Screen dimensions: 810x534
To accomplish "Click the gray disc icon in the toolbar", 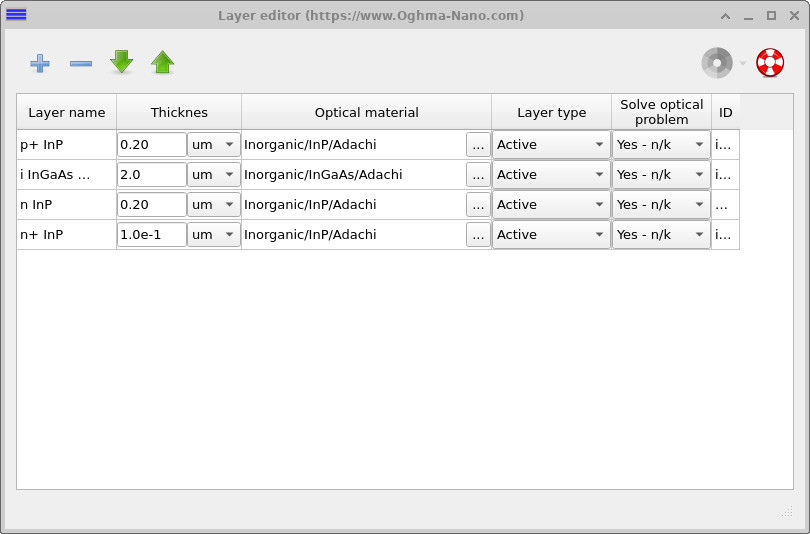I will pyautogui.click(x=717, y=63).
